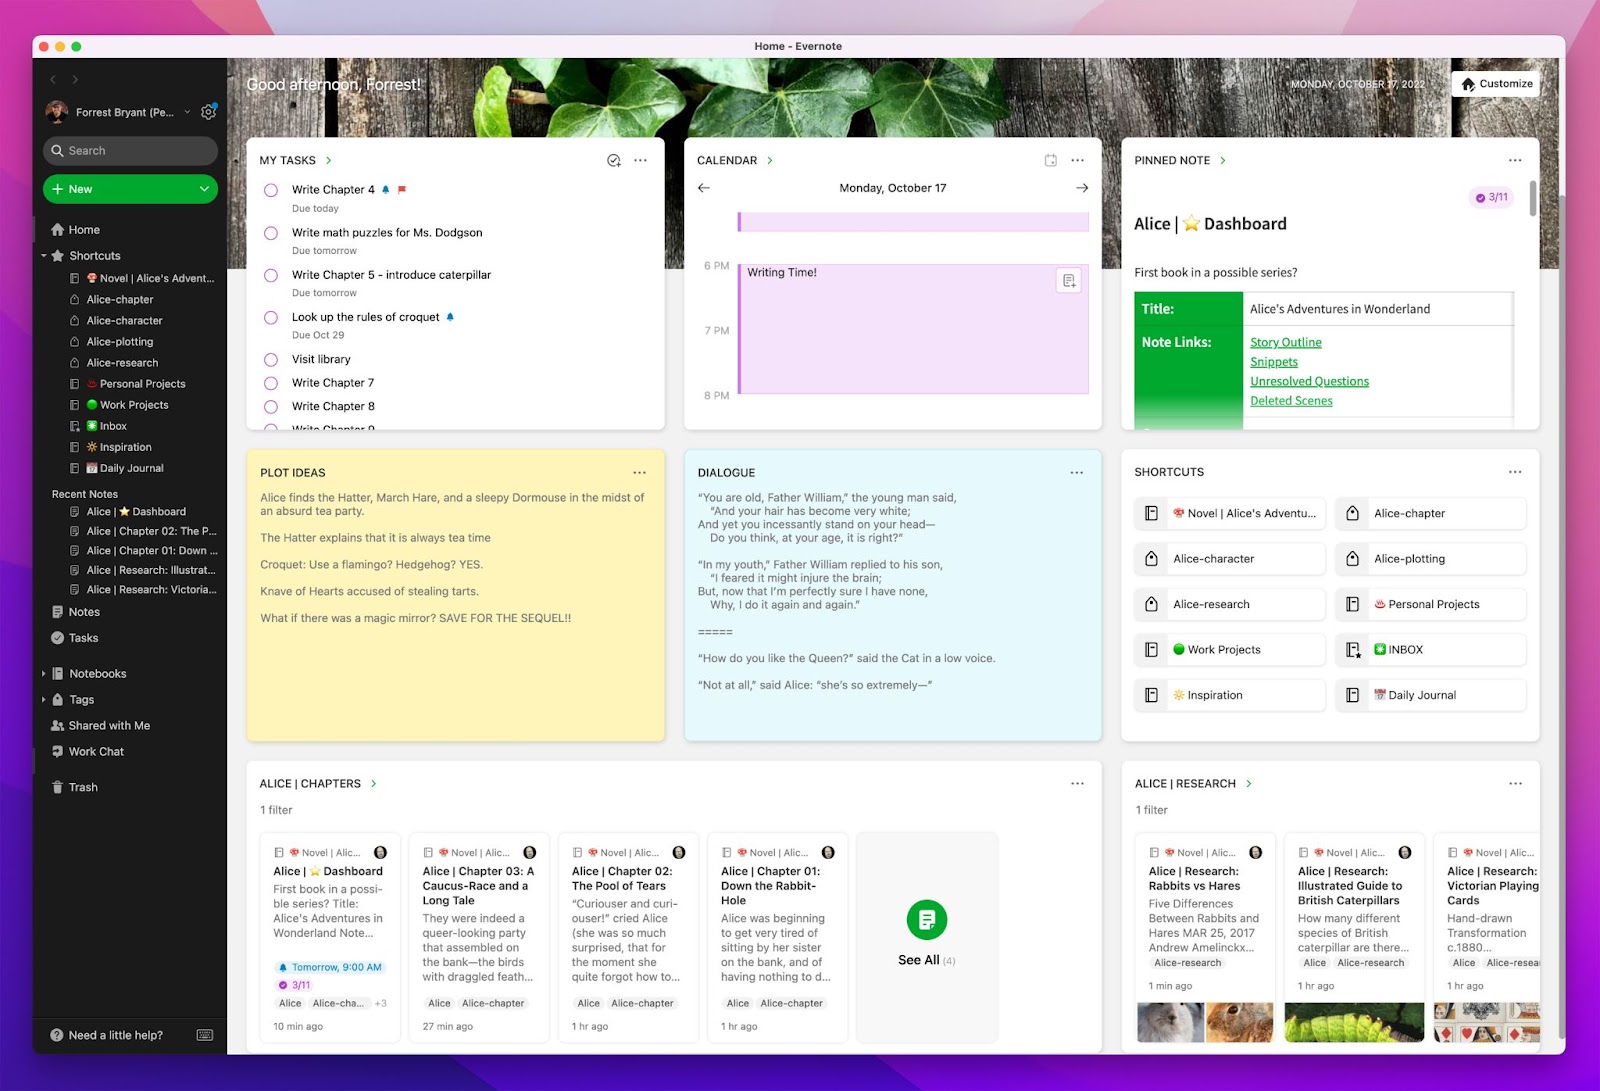
Task: Go back with sidebar navigation arrow
Action: (53, 80)
